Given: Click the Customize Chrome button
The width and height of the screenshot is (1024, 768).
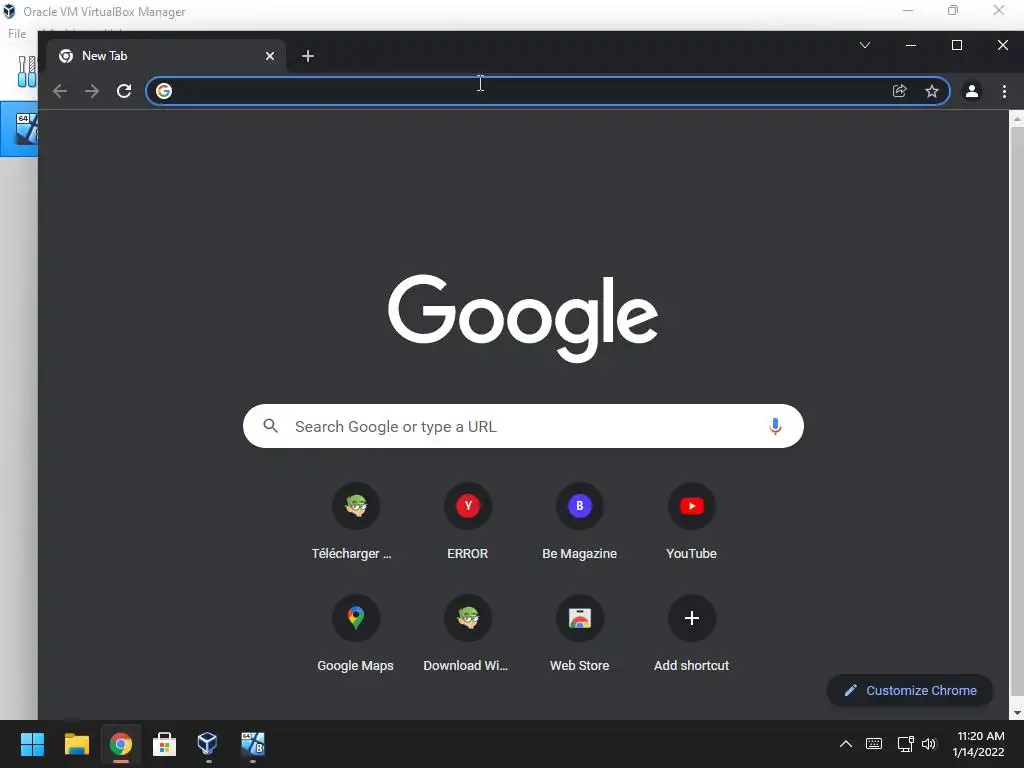Looking at the screenshot, I should [x=910, y=690].
